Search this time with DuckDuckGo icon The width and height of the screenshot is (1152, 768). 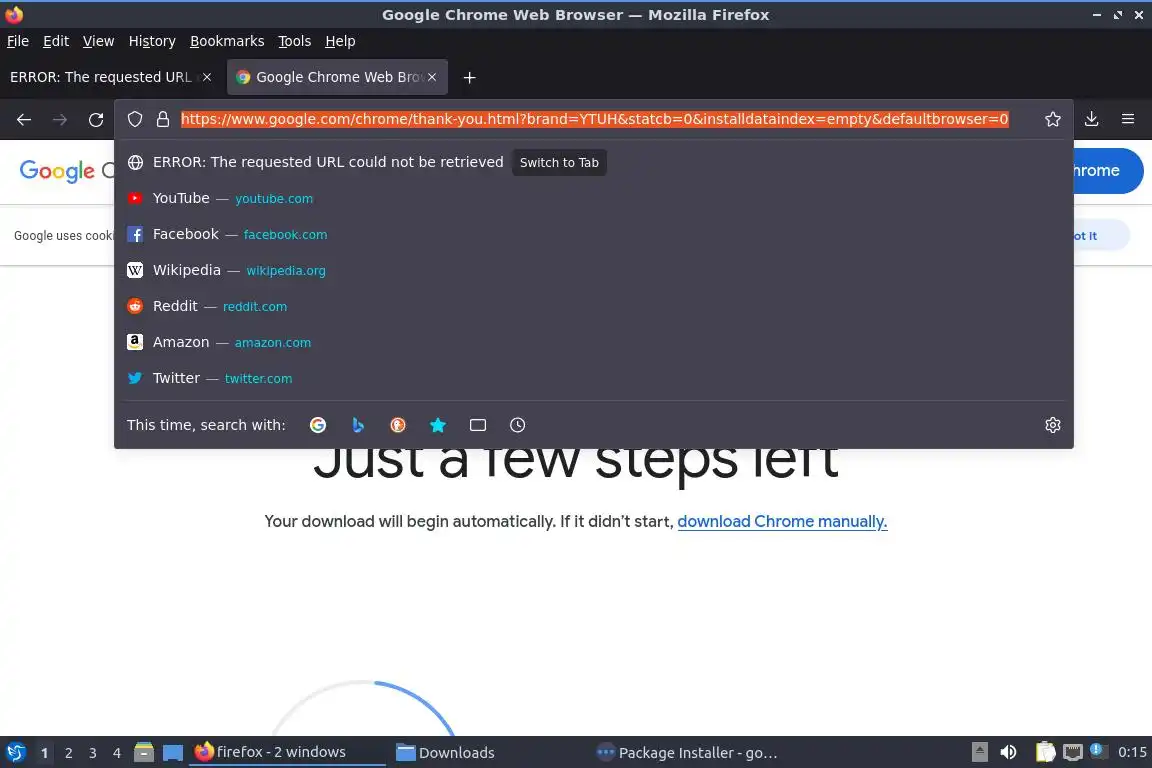coord(397,425)
